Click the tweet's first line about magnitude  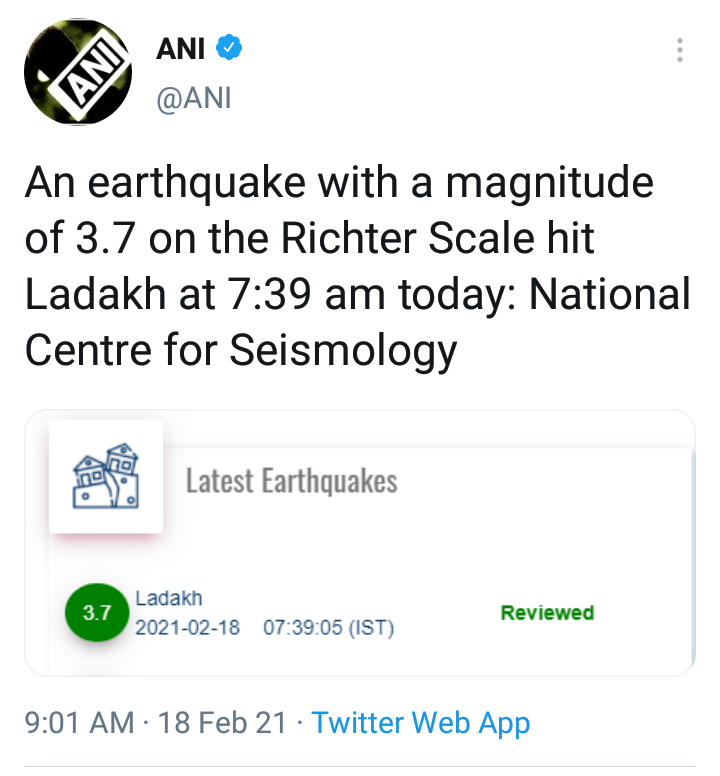click(338, 184)
